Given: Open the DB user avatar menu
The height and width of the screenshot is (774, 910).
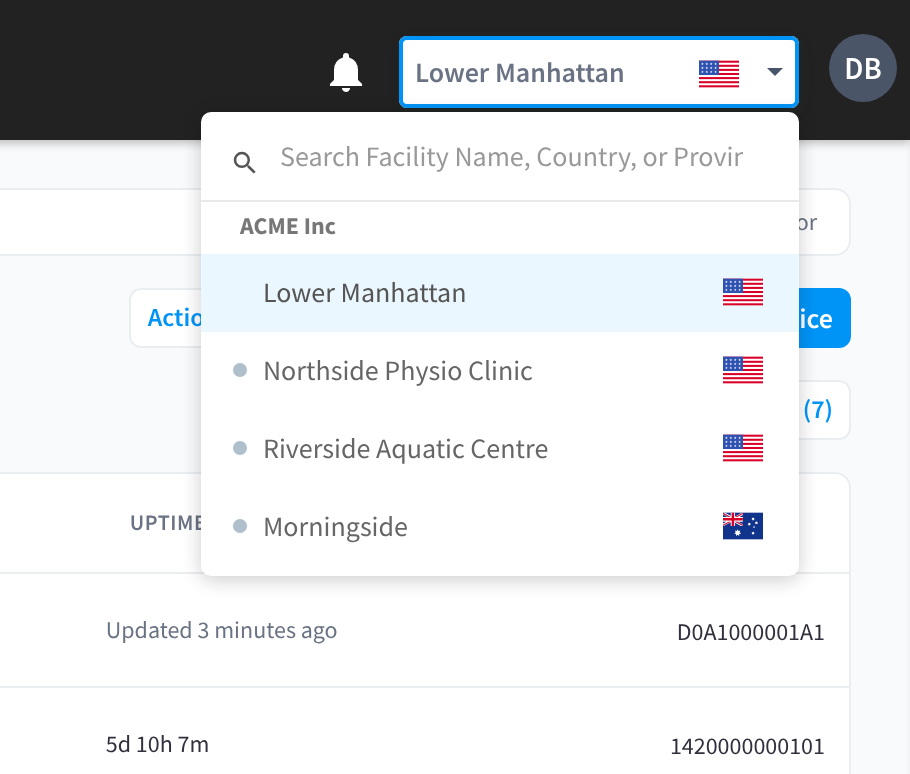Looking at the screenshot, I should pos(862,68).
